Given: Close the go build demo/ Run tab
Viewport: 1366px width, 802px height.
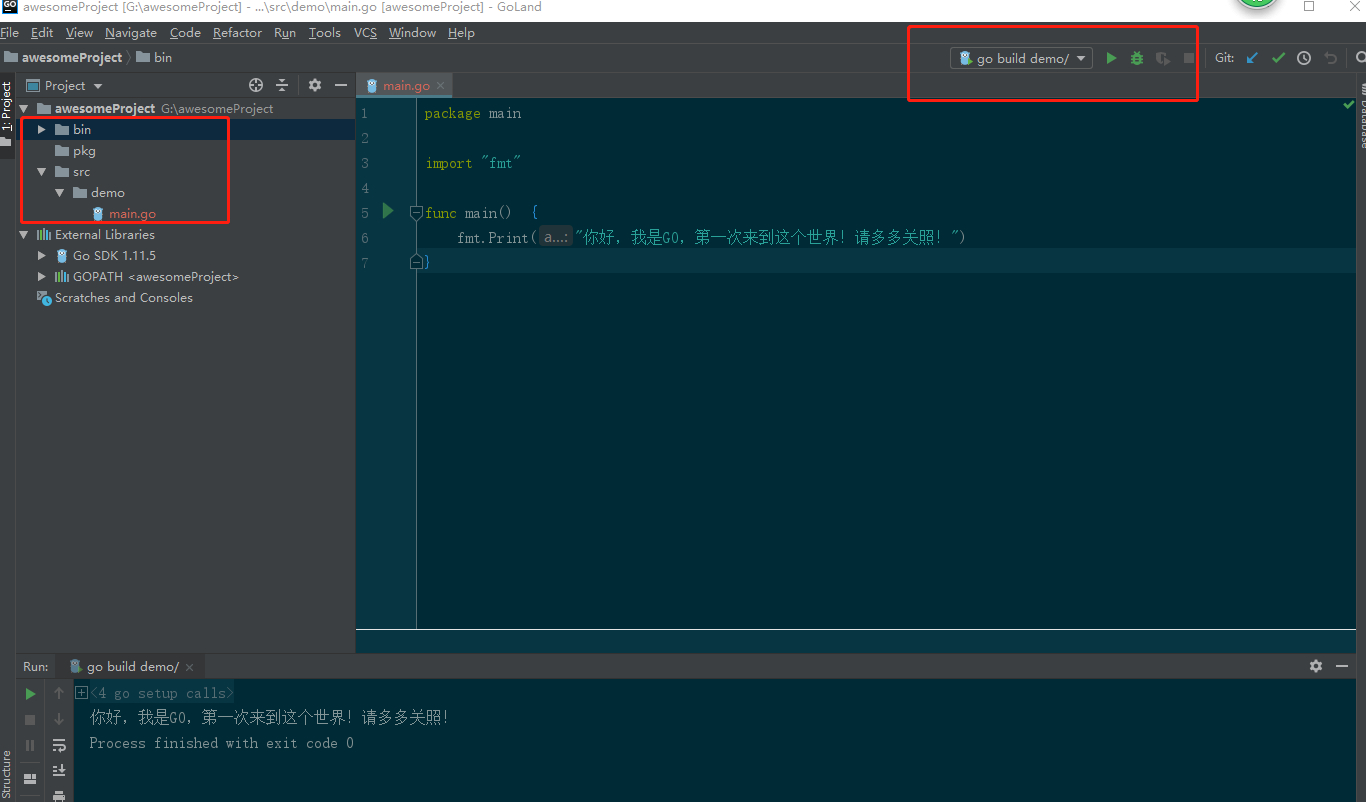Looking at the screenshot, I should (190, 666).
